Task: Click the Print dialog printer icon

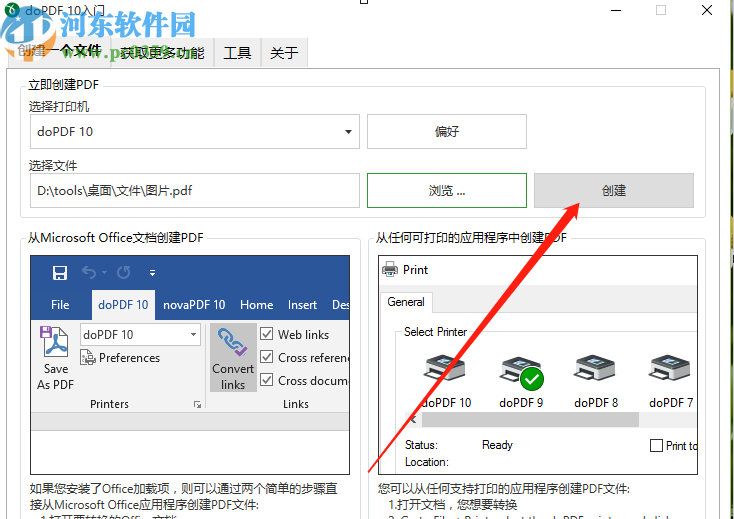Action: pos(390,269)
